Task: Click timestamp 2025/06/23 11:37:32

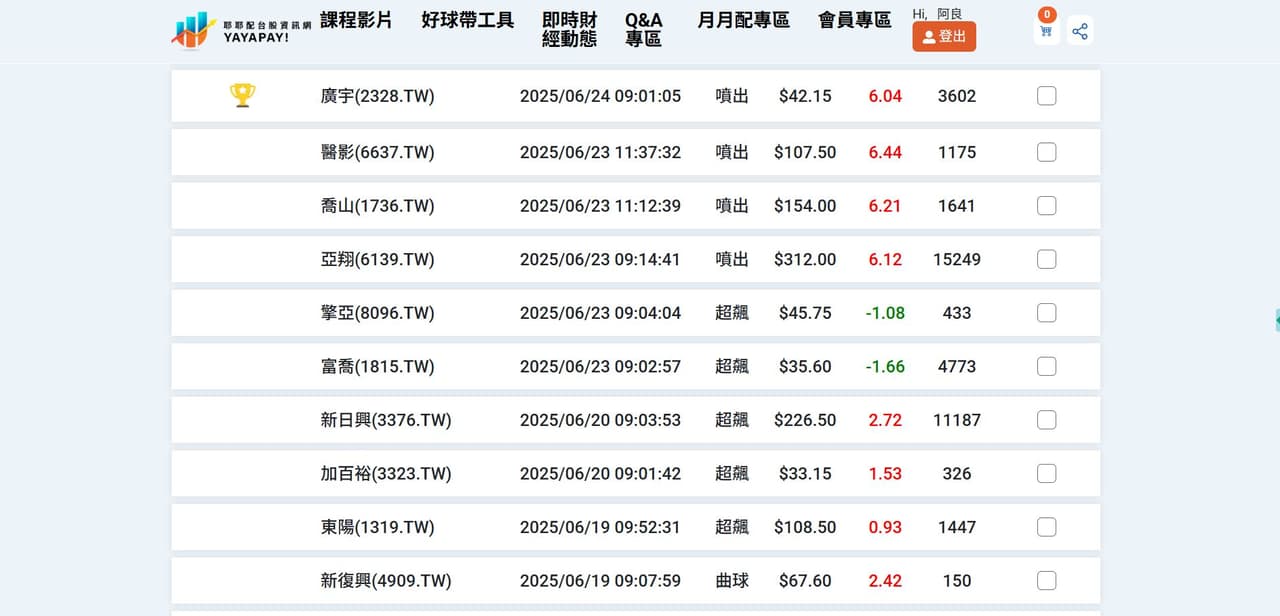Action: click(x=600, y=152)
